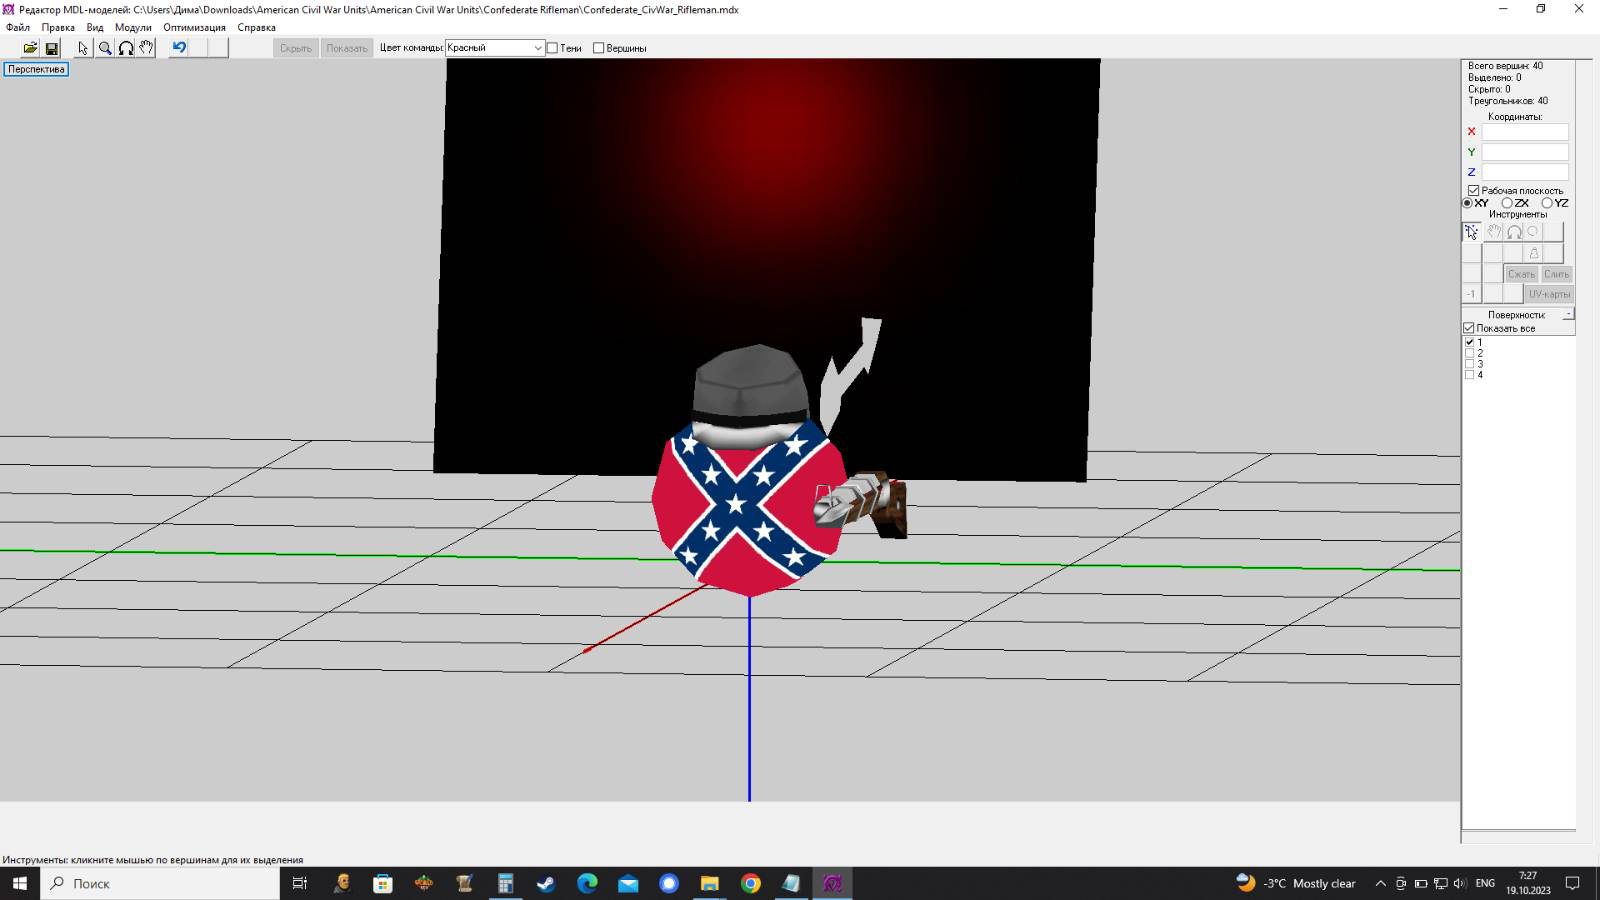Save the model with the floppy disk icon
Viewport: 1600px width, 900px height.
[52, 48]
